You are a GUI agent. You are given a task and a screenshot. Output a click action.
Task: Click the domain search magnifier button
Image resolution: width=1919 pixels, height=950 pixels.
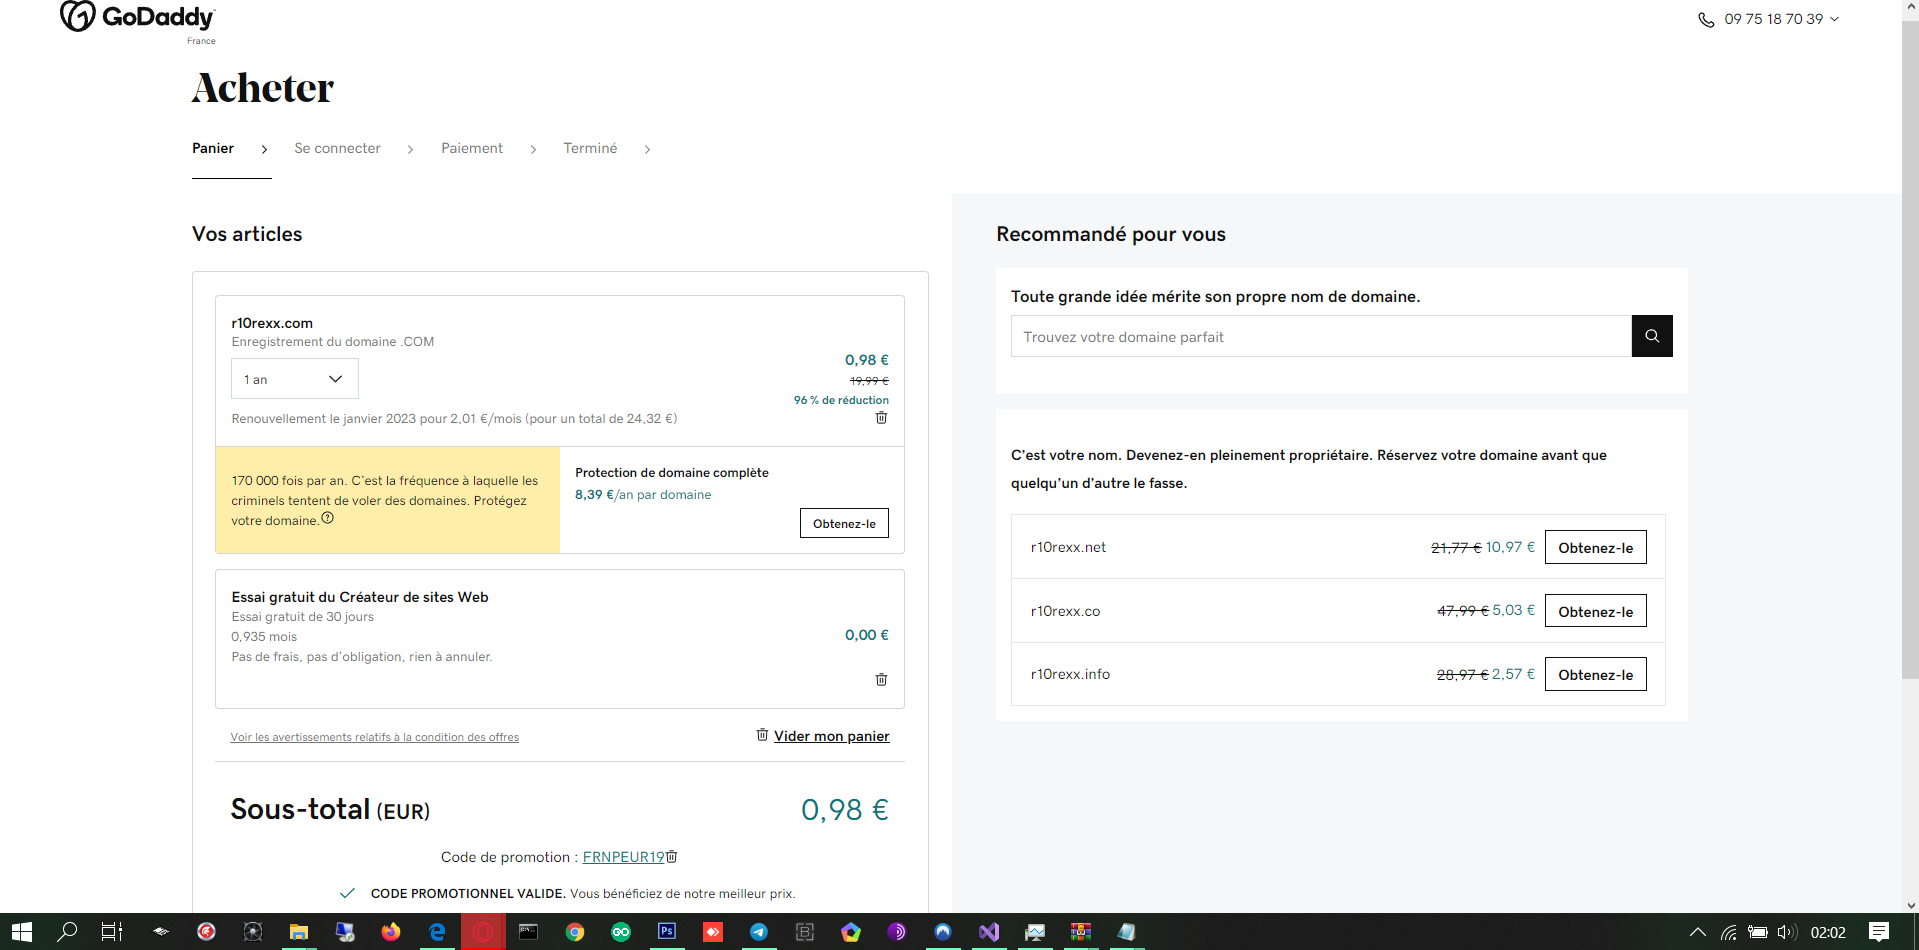tap(1652, 336)
